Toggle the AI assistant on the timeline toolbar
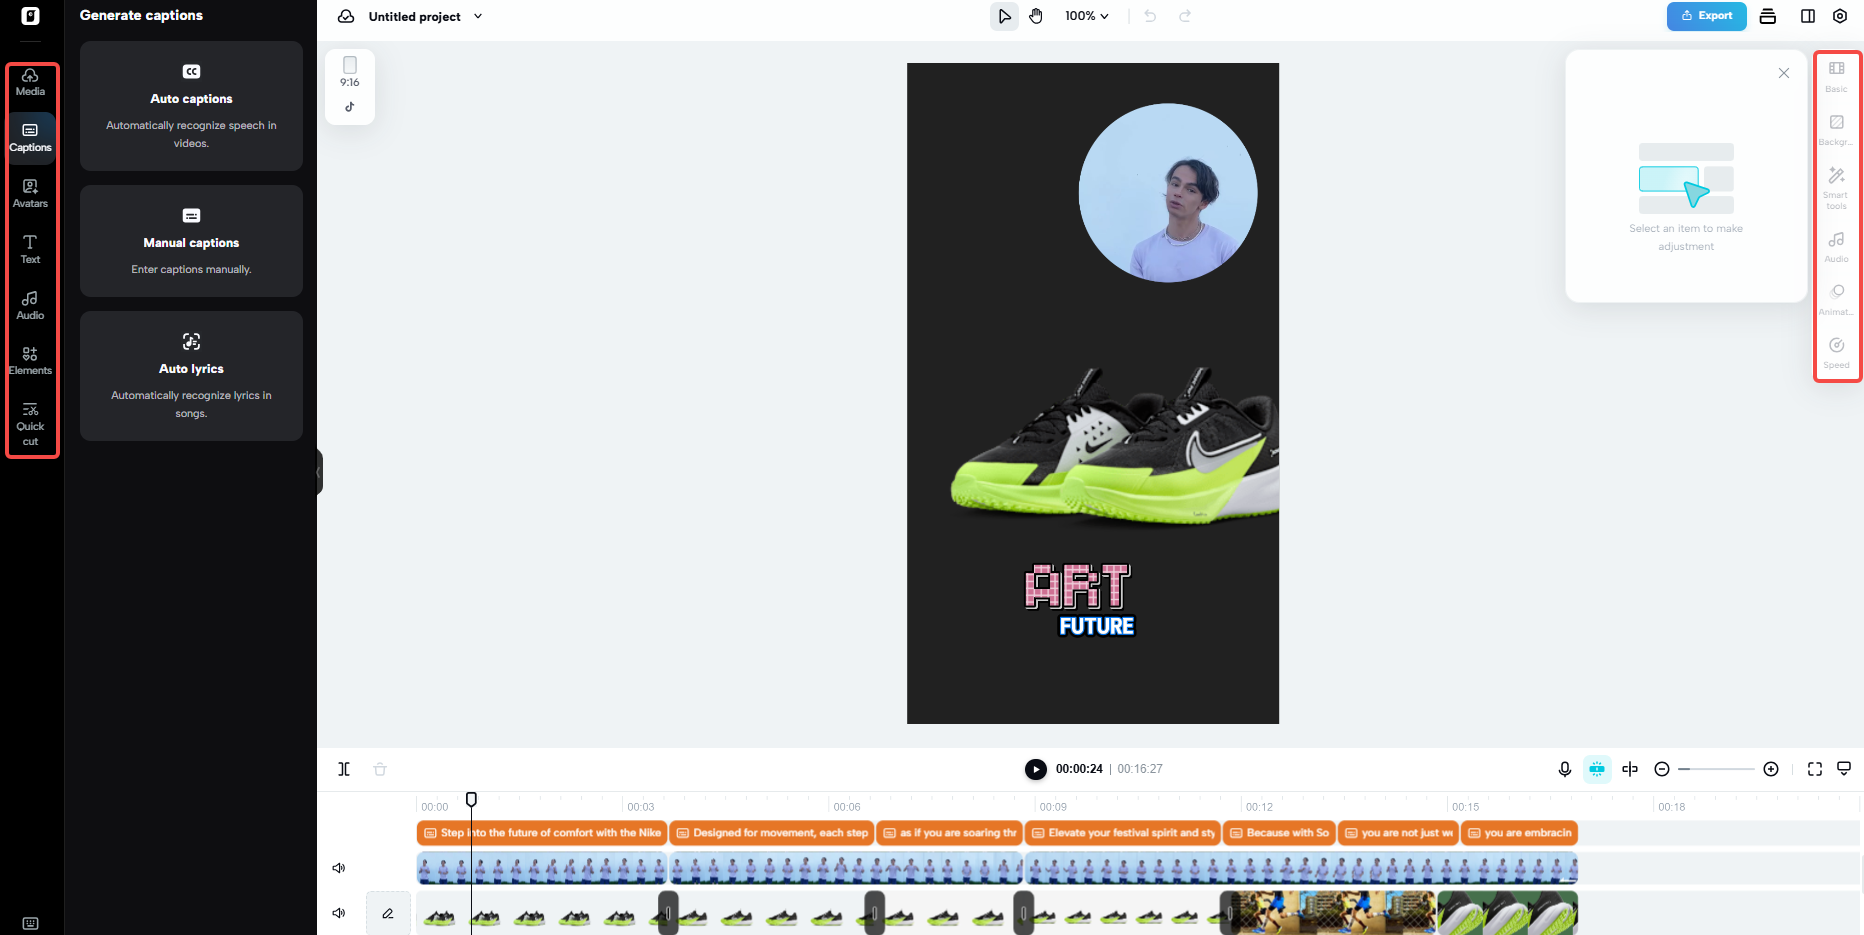This screenshot has height=935, width=1864. (1597, 769)
